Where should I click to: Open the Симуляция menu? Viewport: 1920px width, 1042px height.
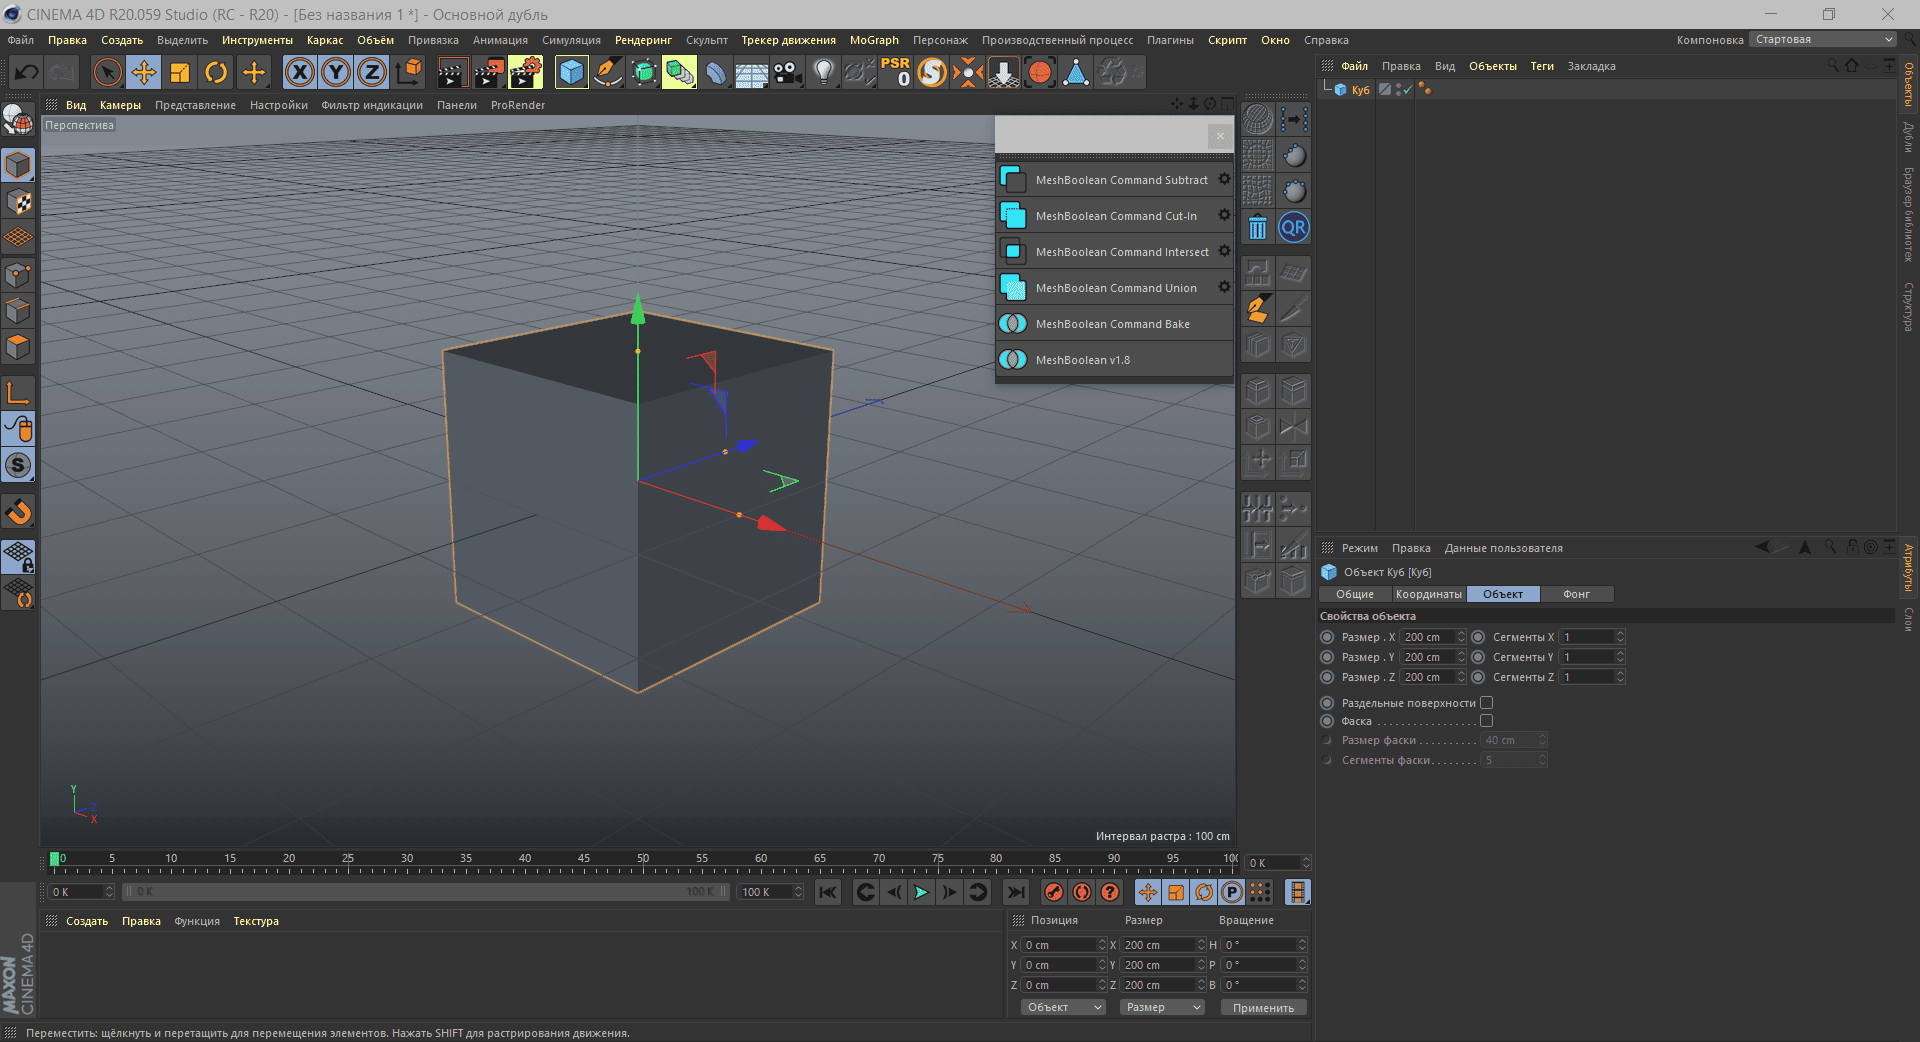click(x=571, y=40)
